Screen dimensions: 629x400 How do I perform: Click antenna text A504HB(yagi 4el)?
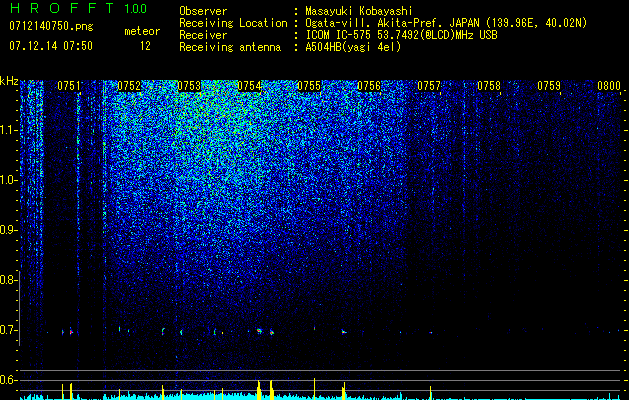pyautogui.click(x=353, y=47)
